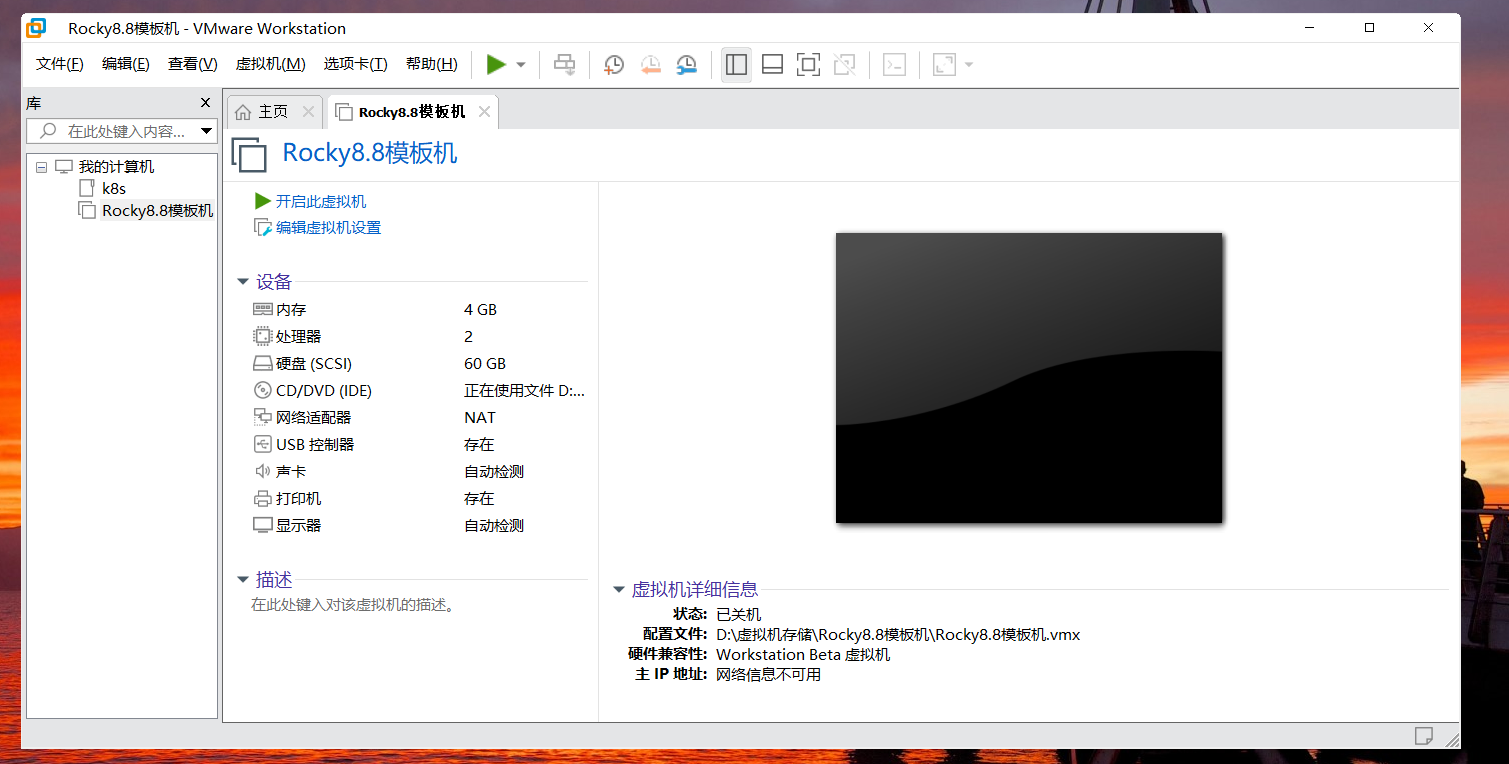Click the Workstation Beta 虚拟机 compatibility value
Image resolution: width=1509 pixels, height=764 pixels.
pos(803,654)
